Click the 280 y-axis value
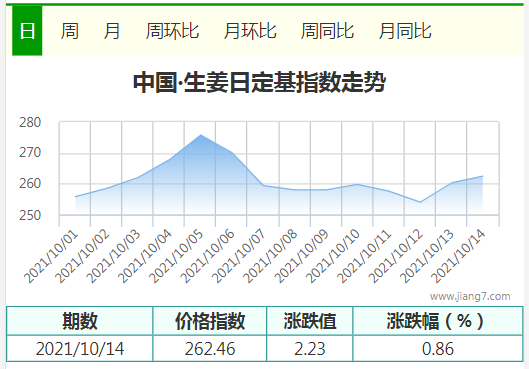 click(x=30, y=122)
